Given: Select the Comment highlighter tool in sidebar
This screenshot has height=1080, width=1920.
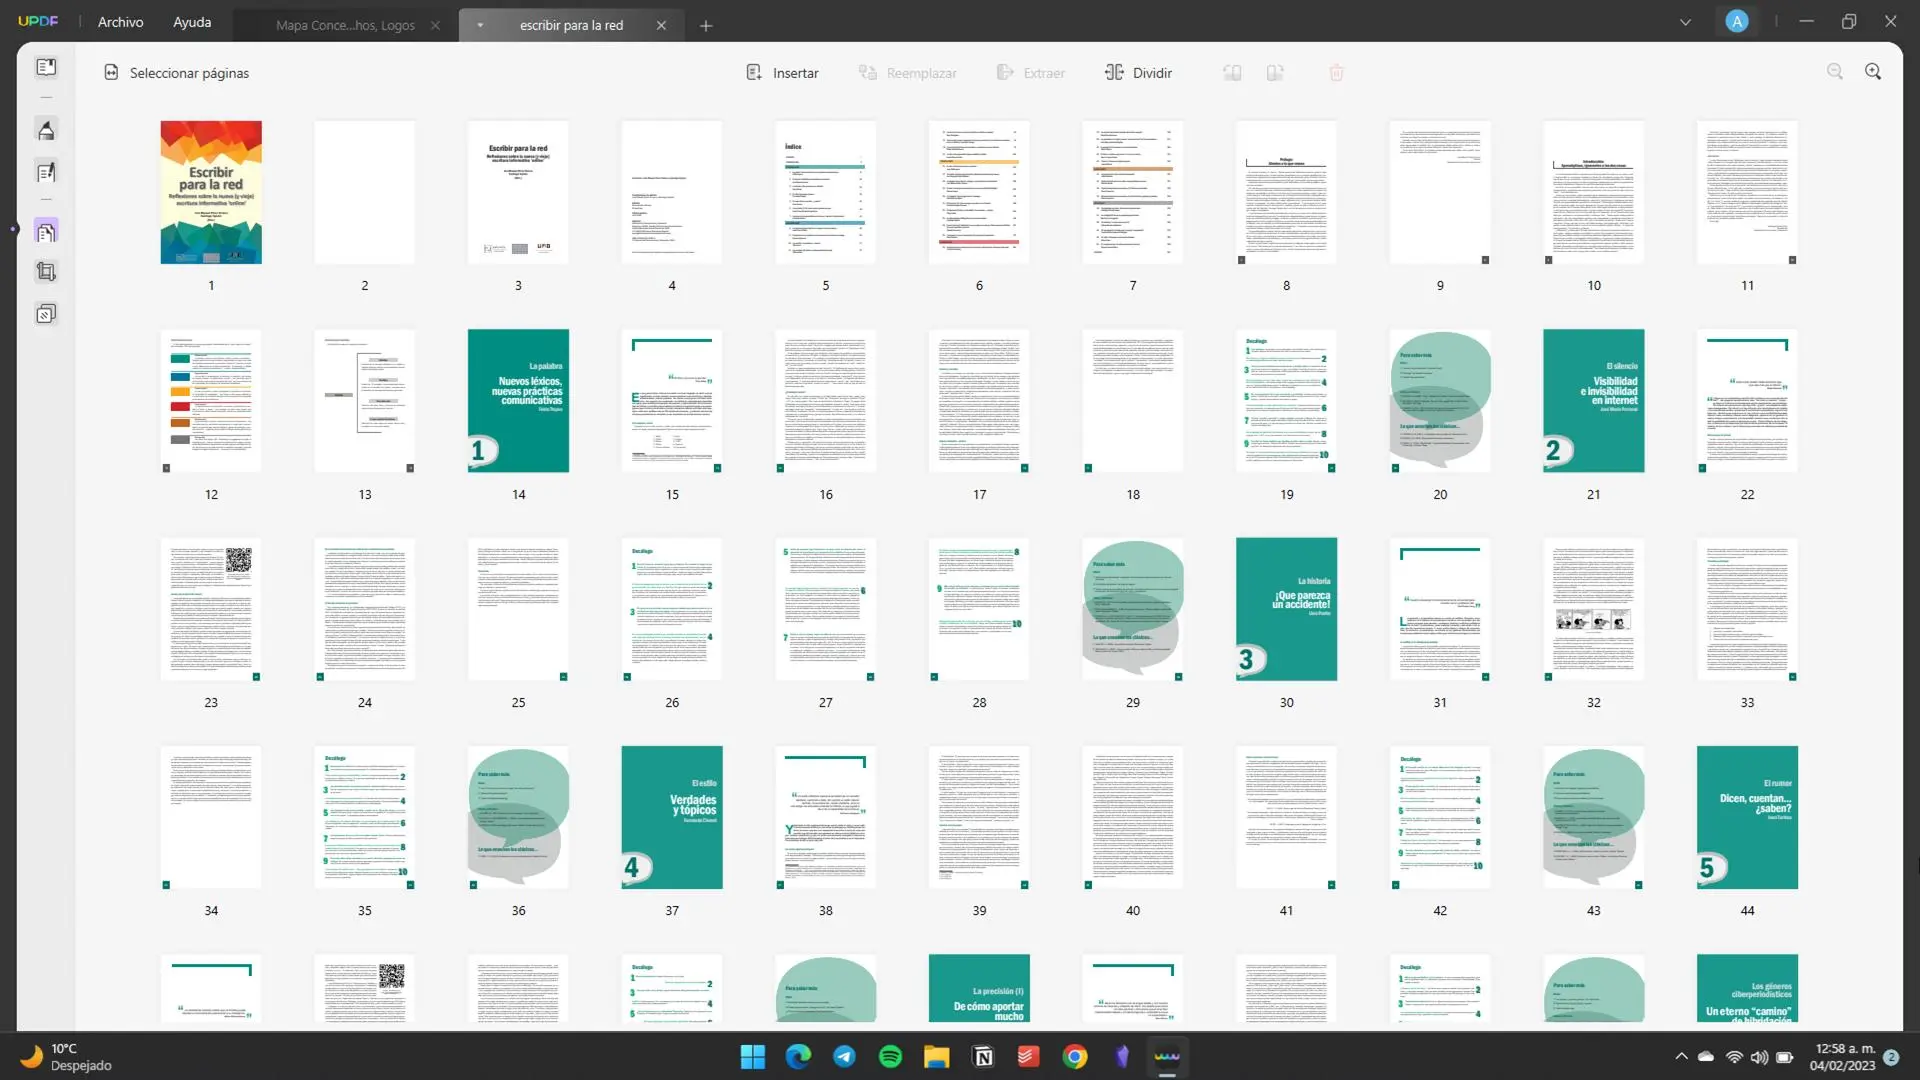Looking at the screenshot, I should (x=46, y=130).
